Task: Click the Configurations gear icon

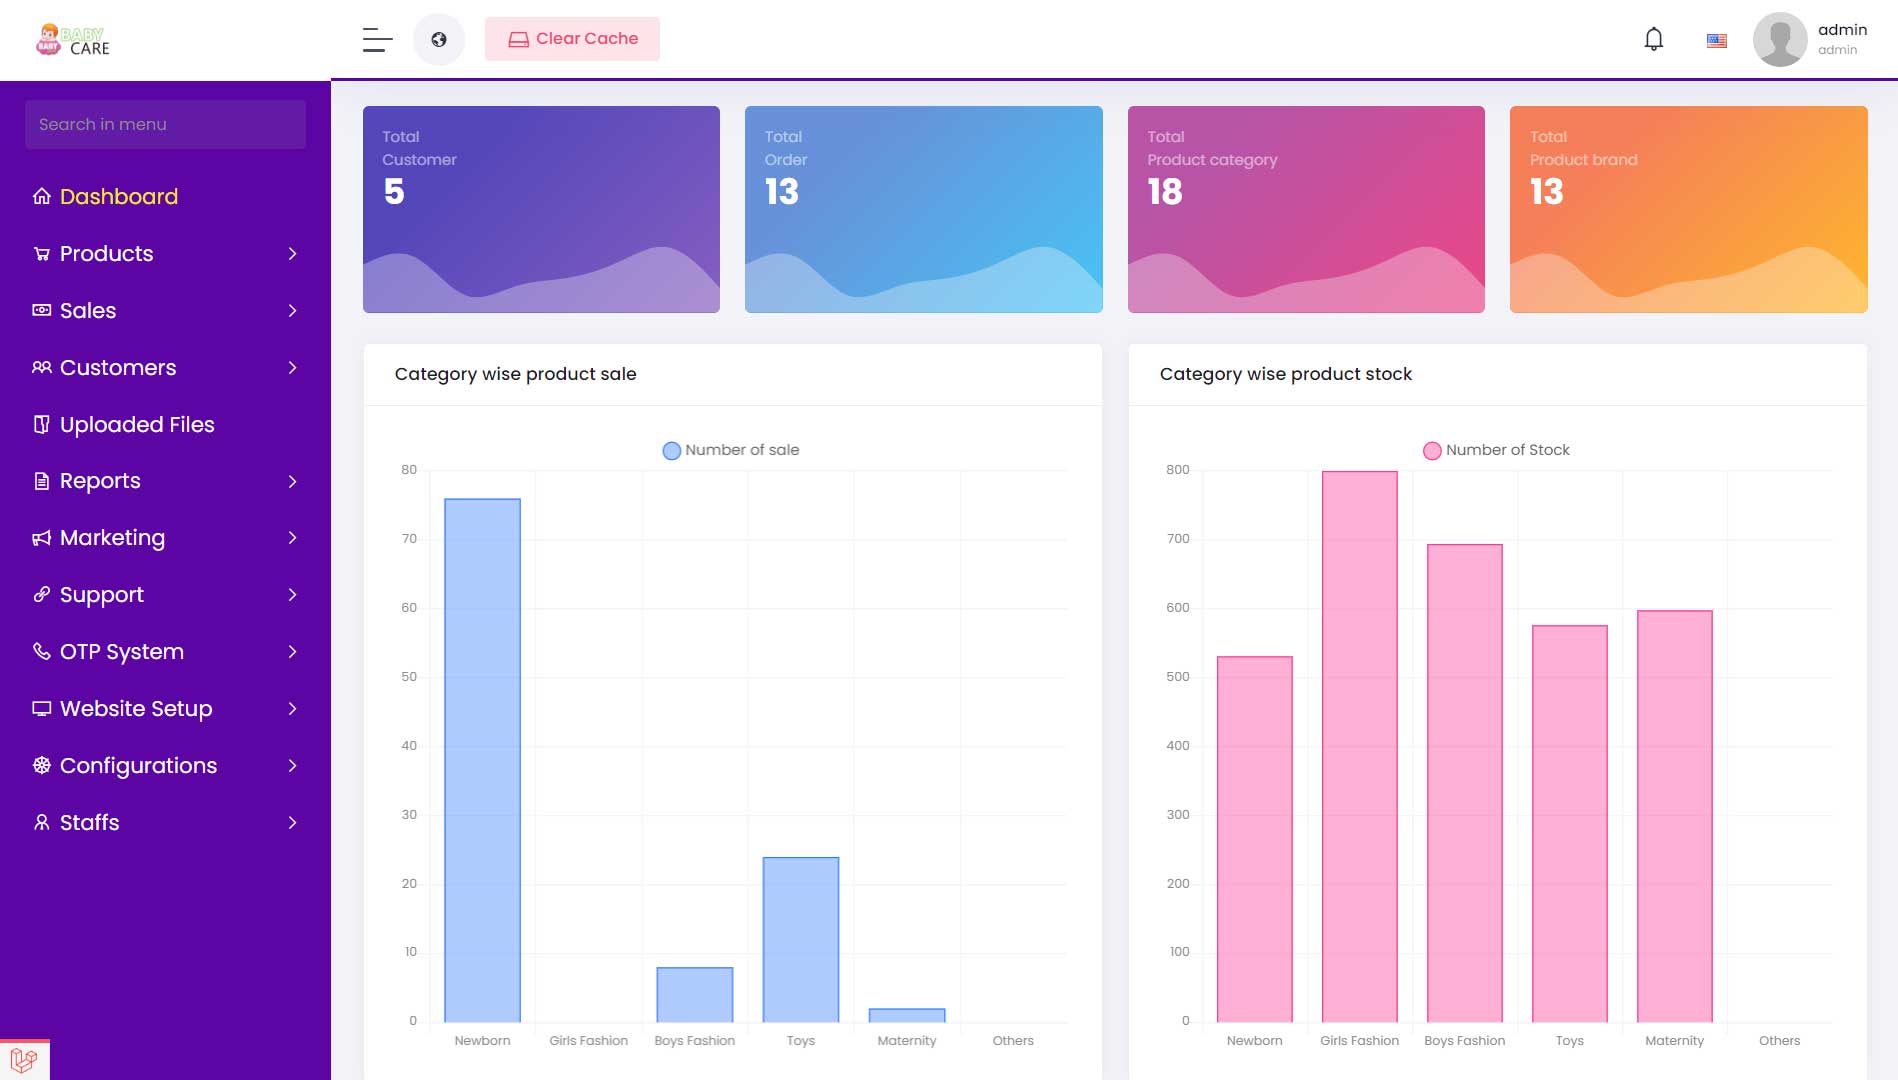Action: pyautogui.click(x=41, y=765)
